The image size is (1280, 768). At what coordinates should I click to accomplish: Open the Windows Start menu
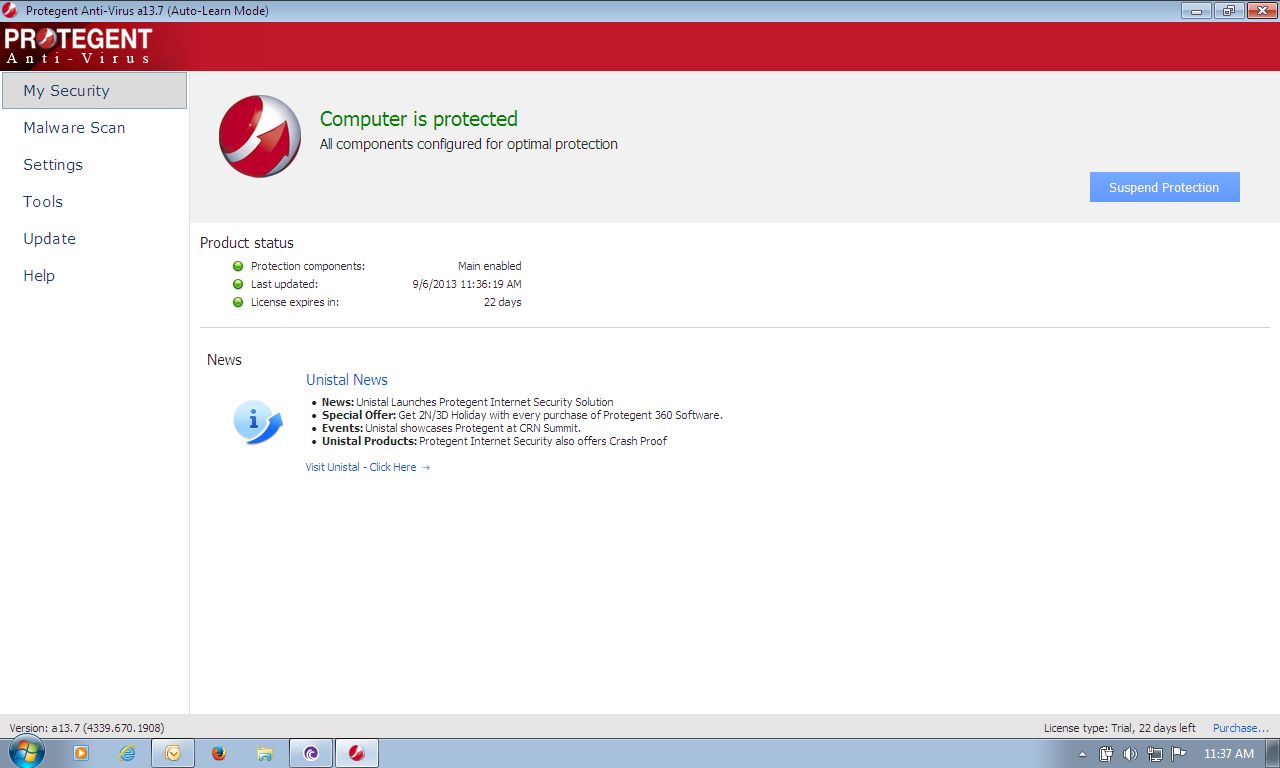point(26,753)
